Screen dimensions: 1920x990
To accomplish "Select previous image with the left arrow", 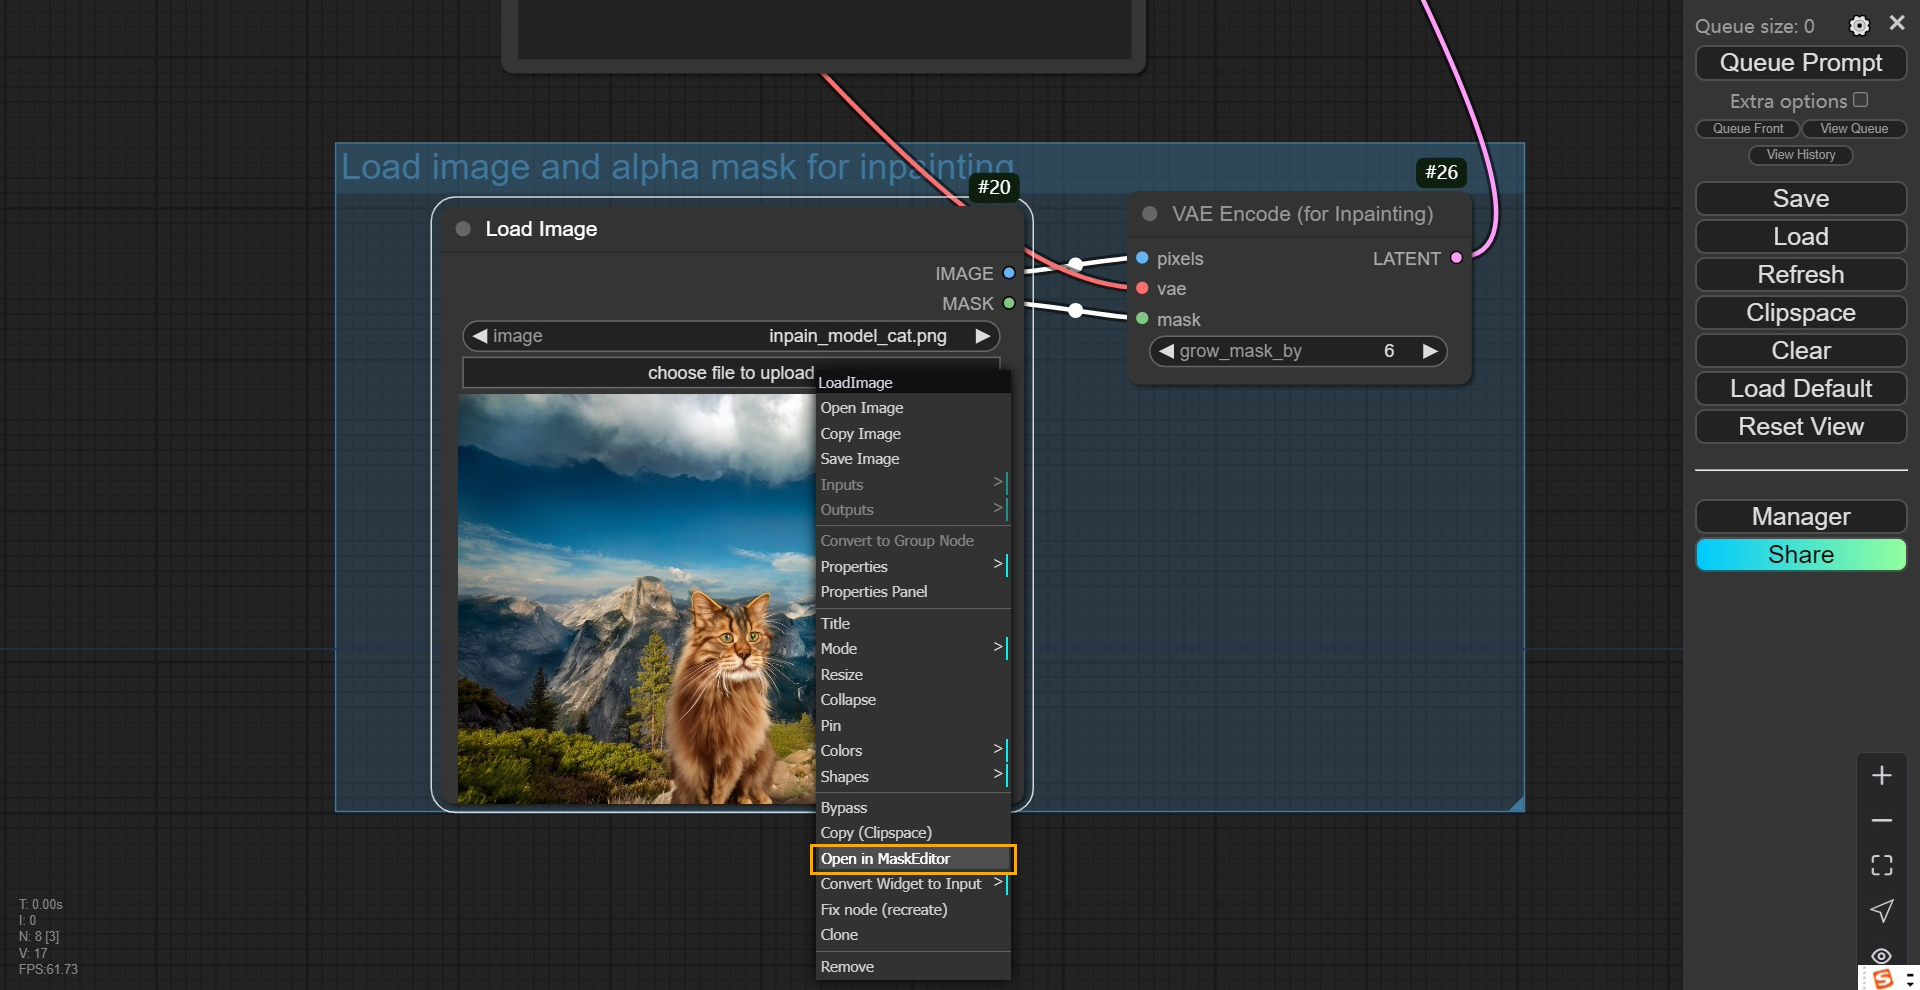I will coord(480,336).
